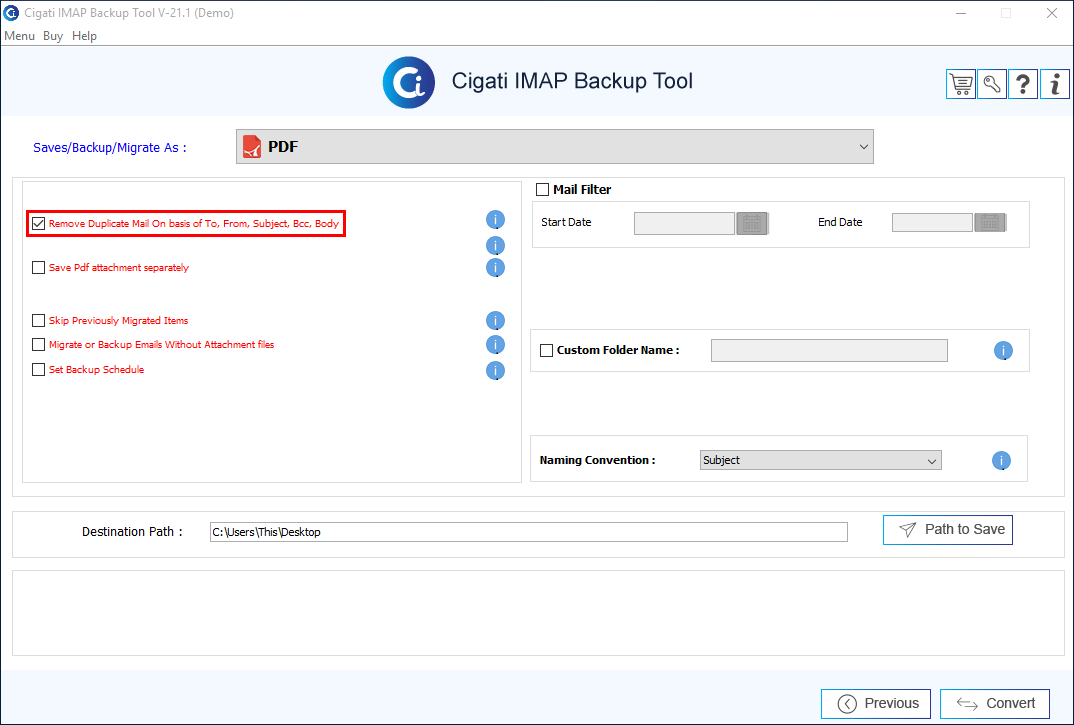Open the shopping cart purchase icon

961,84
